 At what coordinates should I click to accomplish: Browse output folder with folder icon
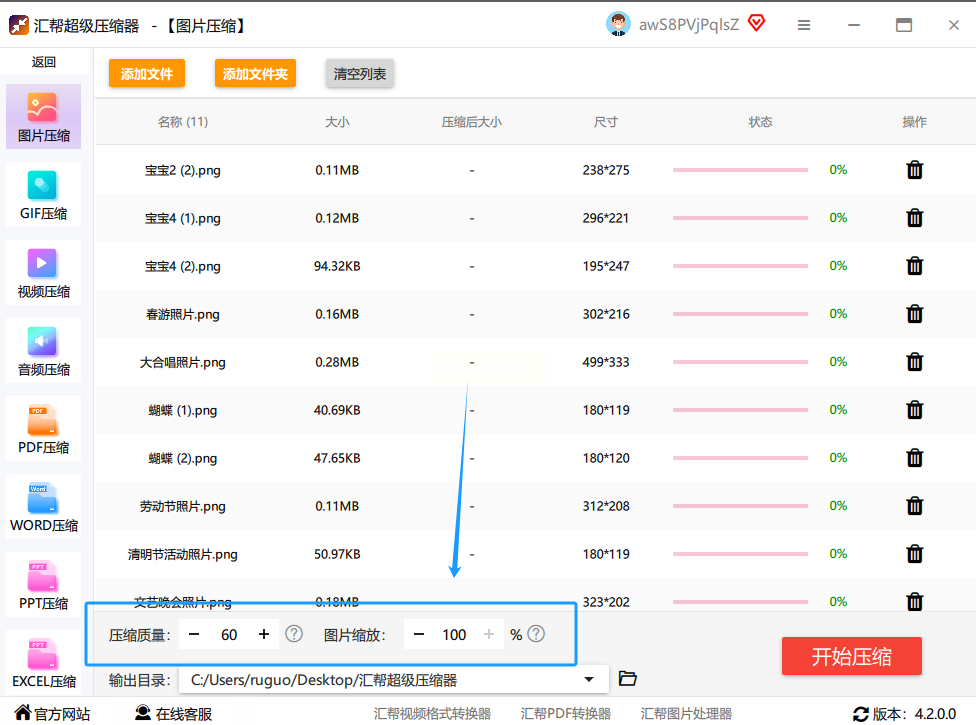tap(628, 679)
